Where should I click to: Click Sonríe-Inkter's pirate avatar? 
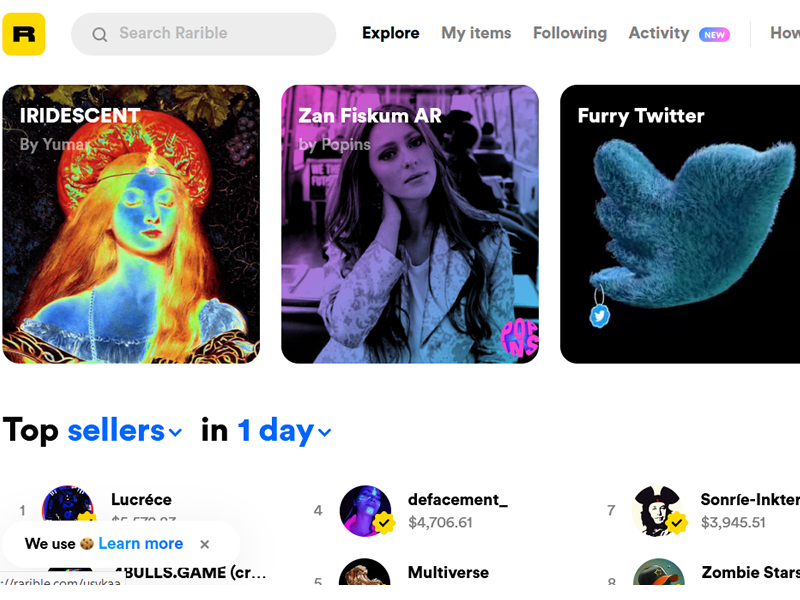658,511
